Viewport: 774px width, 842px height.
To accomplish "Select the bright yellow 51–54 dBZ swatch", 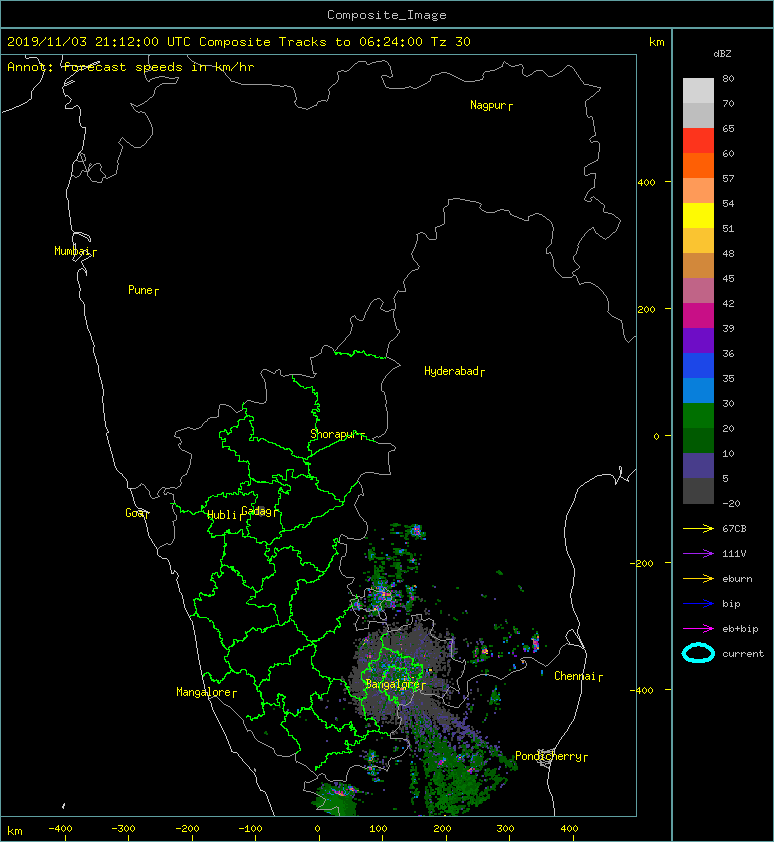I will 698,215.
